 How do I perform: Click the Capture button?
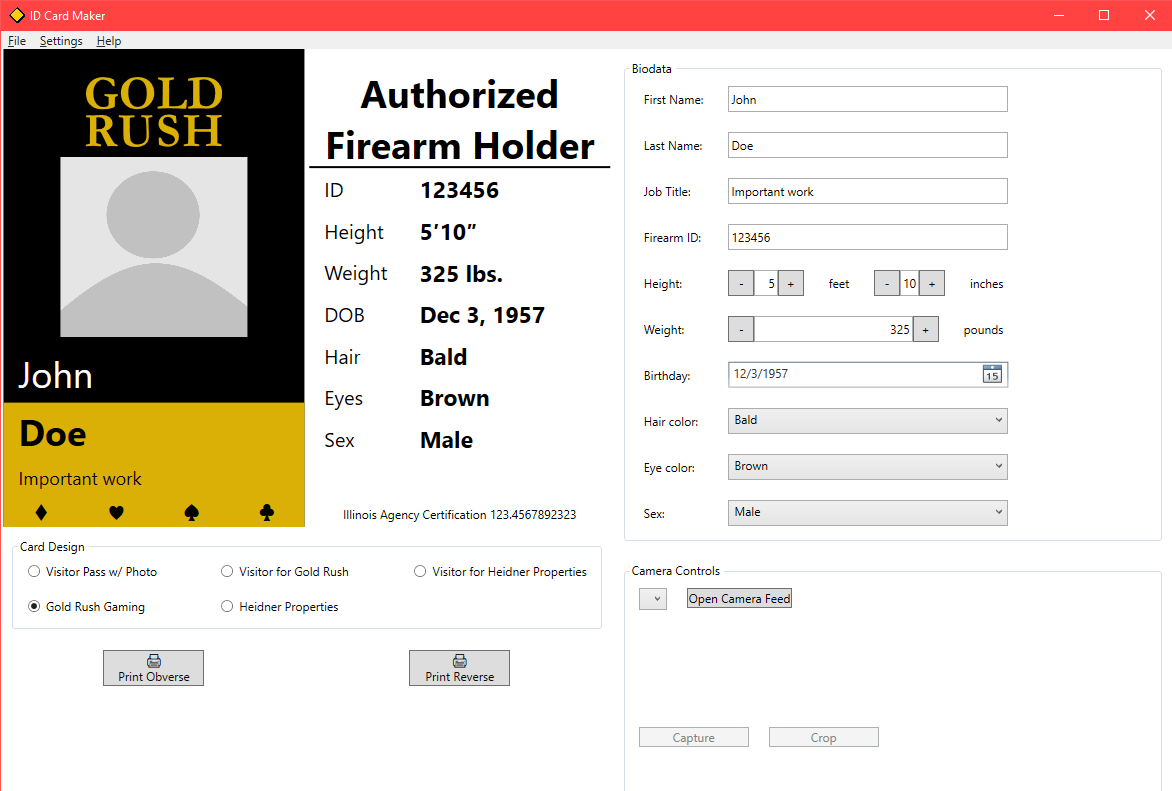693,736
